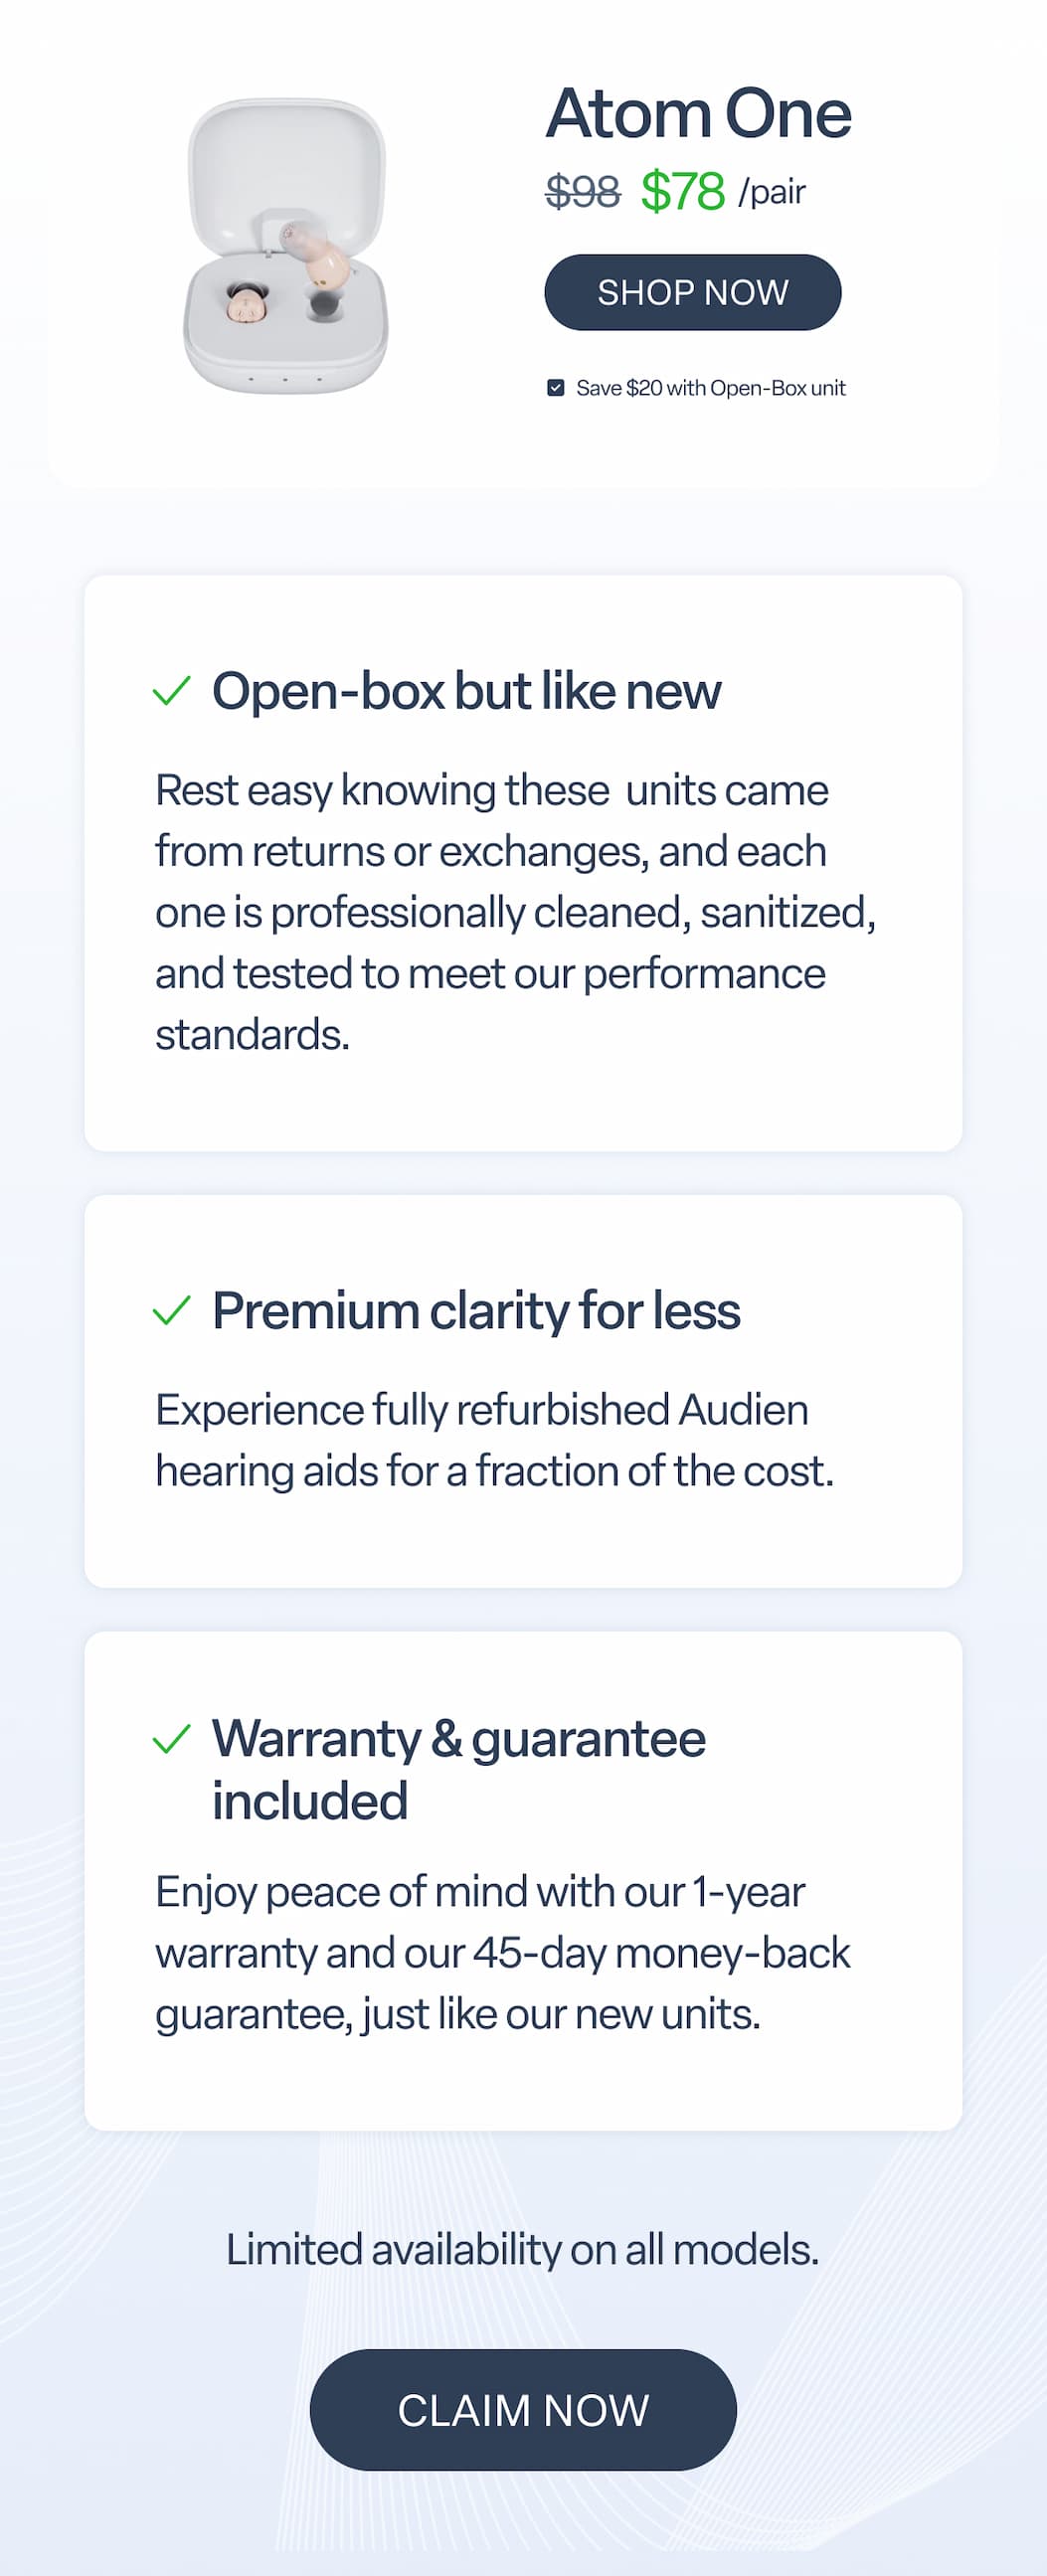Click the Save $20 with Open-Box unit label
This screenshot has width=1047, height=2576.
point(710,388)
